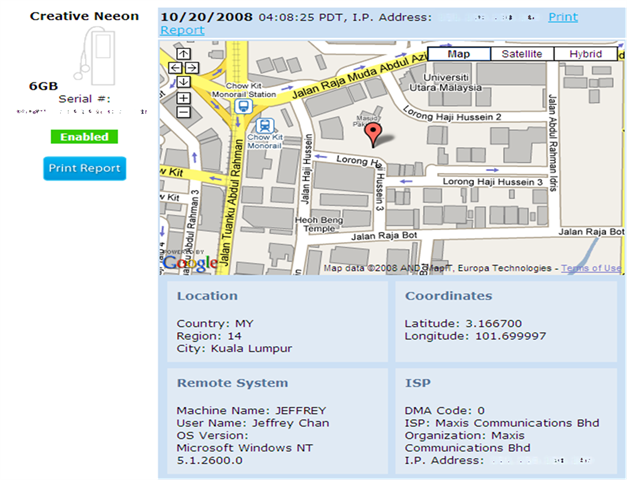Screen dimensions: 627x480
Task: Click the Remote System section heading
Action: (x=232, y=383)
